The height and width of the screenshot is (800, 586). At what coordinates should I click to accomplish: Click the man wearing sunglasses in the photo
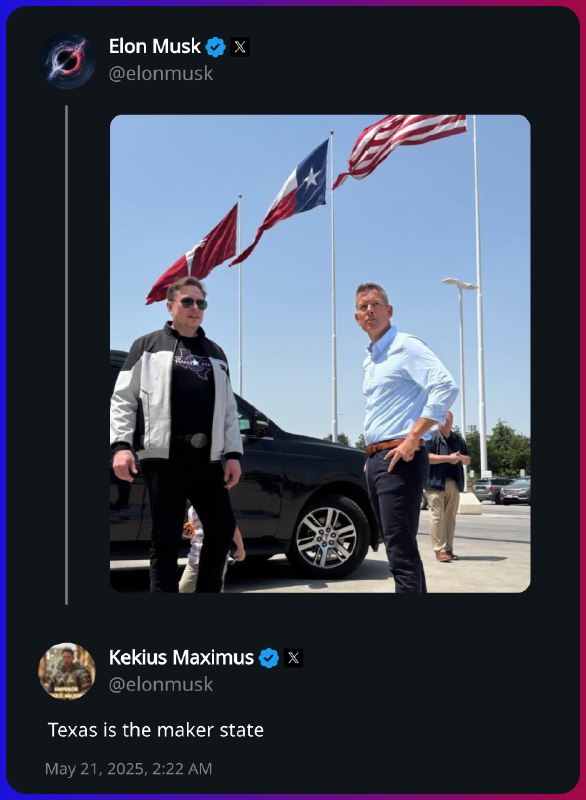176,434
